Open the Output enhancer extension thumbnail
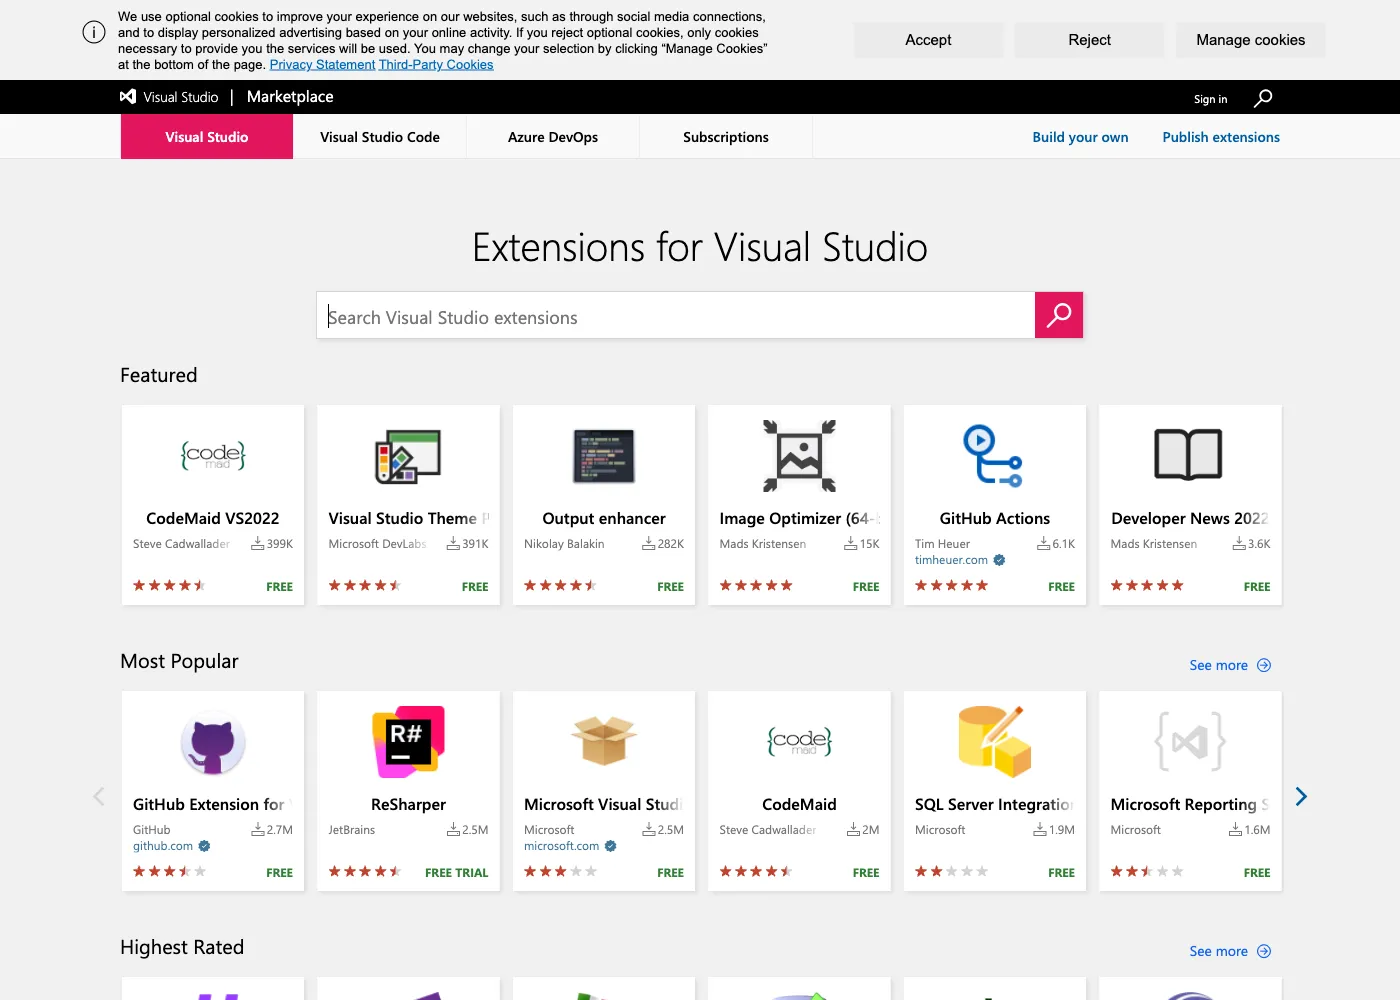The image size is (1400, 1000). pyautogui.click(x=604, y=456)
